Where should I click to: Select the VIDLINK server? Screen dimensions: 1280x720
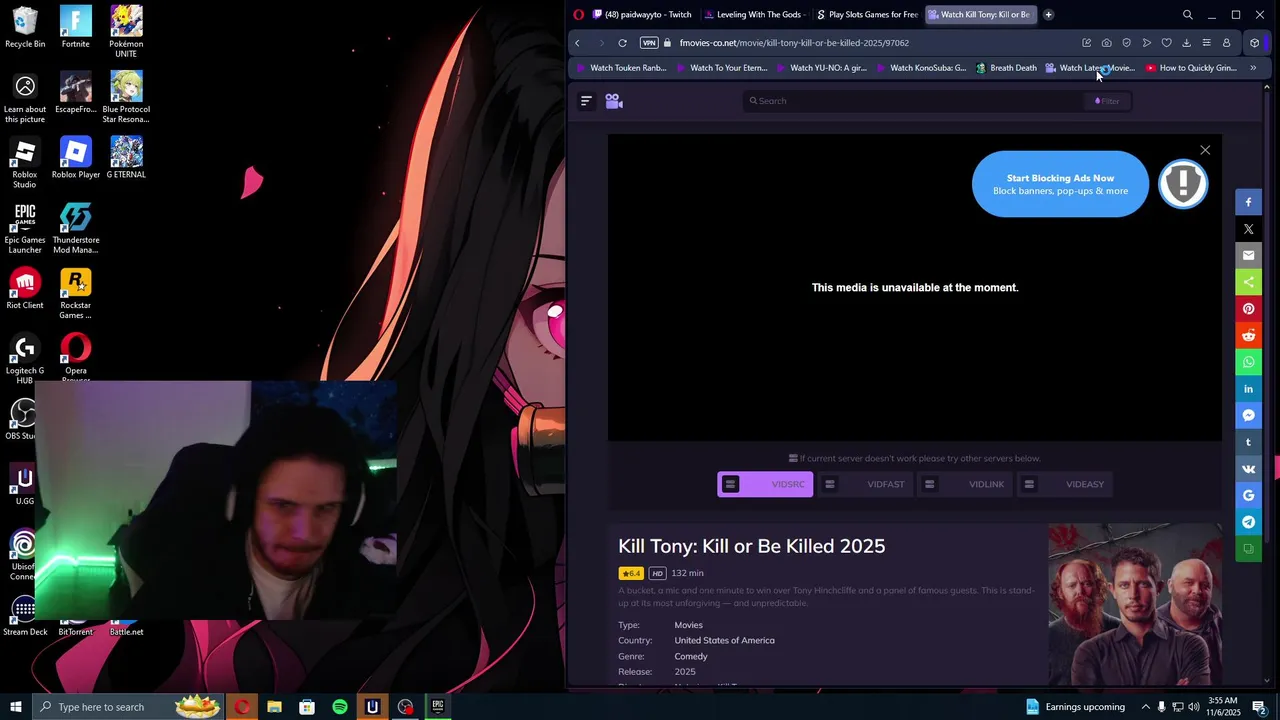click(x=965, y=484)
